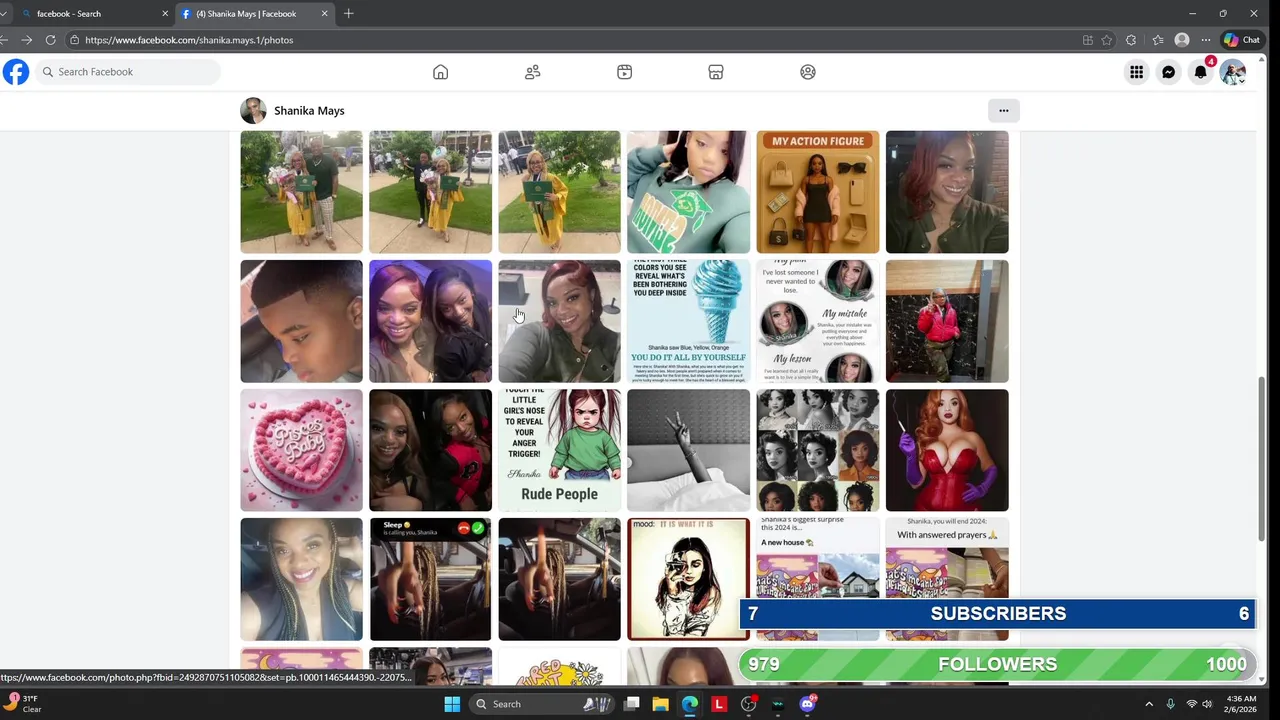
Task: Click the address bar URL
Action: (189, 40)
